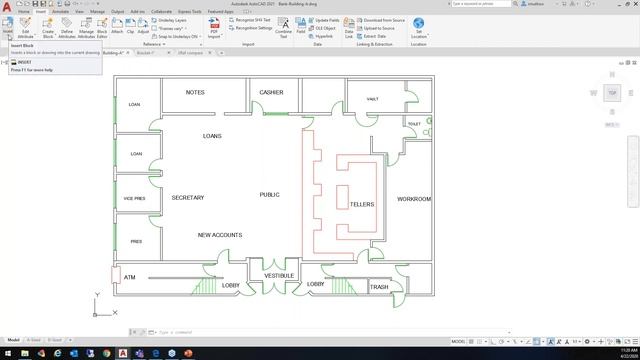The width and height of the screenshot is (640, 360).
Task: Toggle Clean Screen icon in status bar
Action: 627,341
